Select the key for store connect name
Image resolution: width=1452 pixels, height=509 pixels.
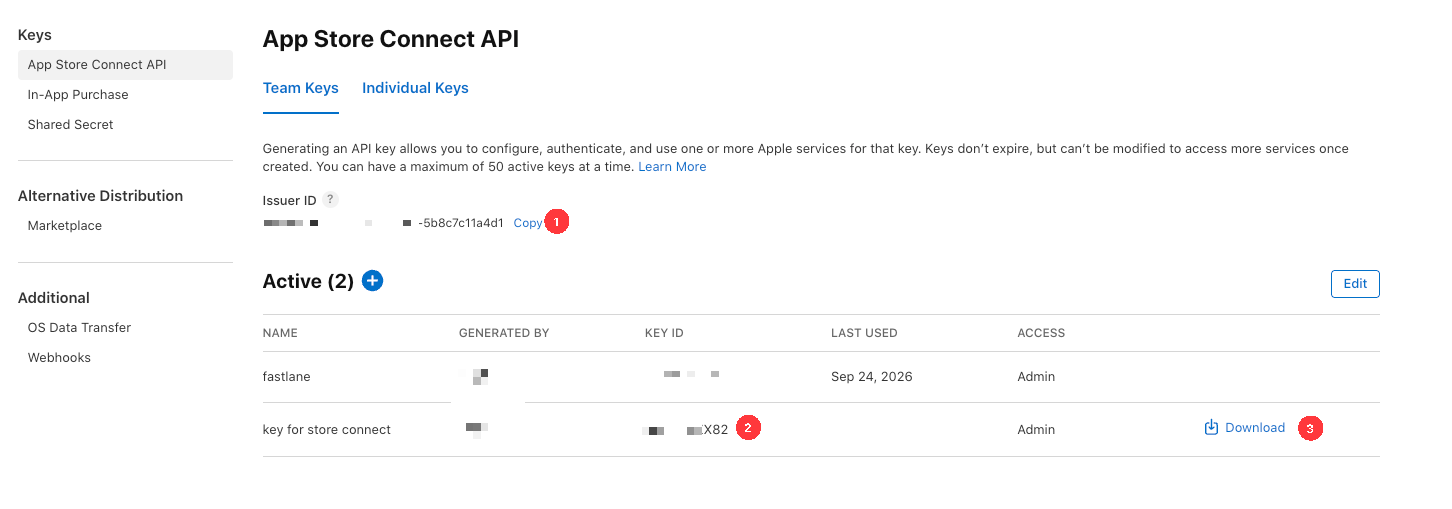point(327,430)
